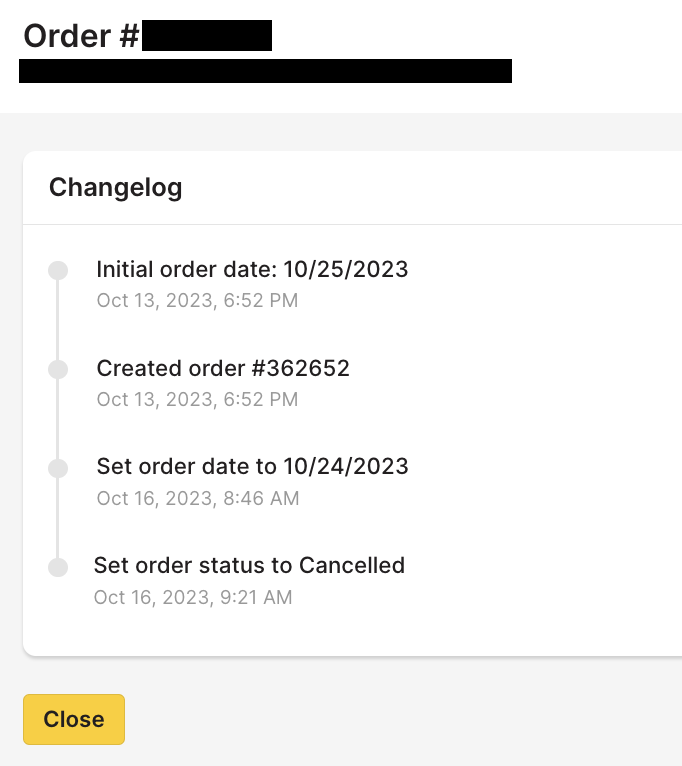Click the Created order timeline dot

coord(58,370)
